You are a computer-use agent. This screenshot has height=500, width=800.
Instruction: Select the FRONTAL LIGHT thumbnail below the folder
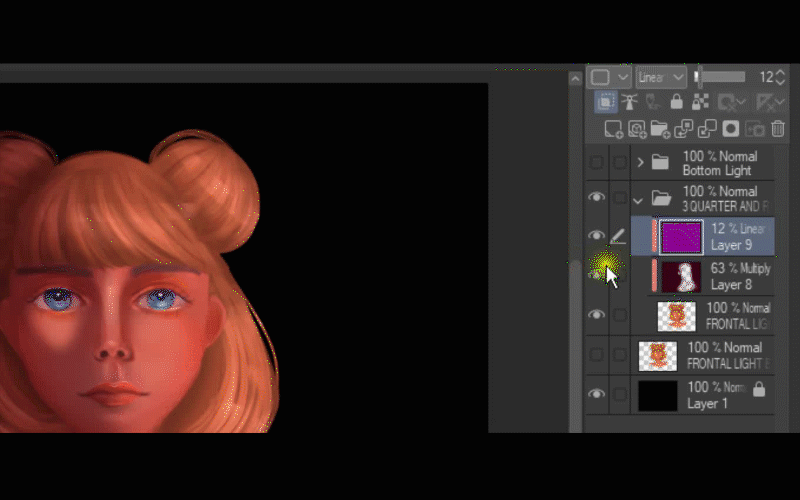coord(658,356)
